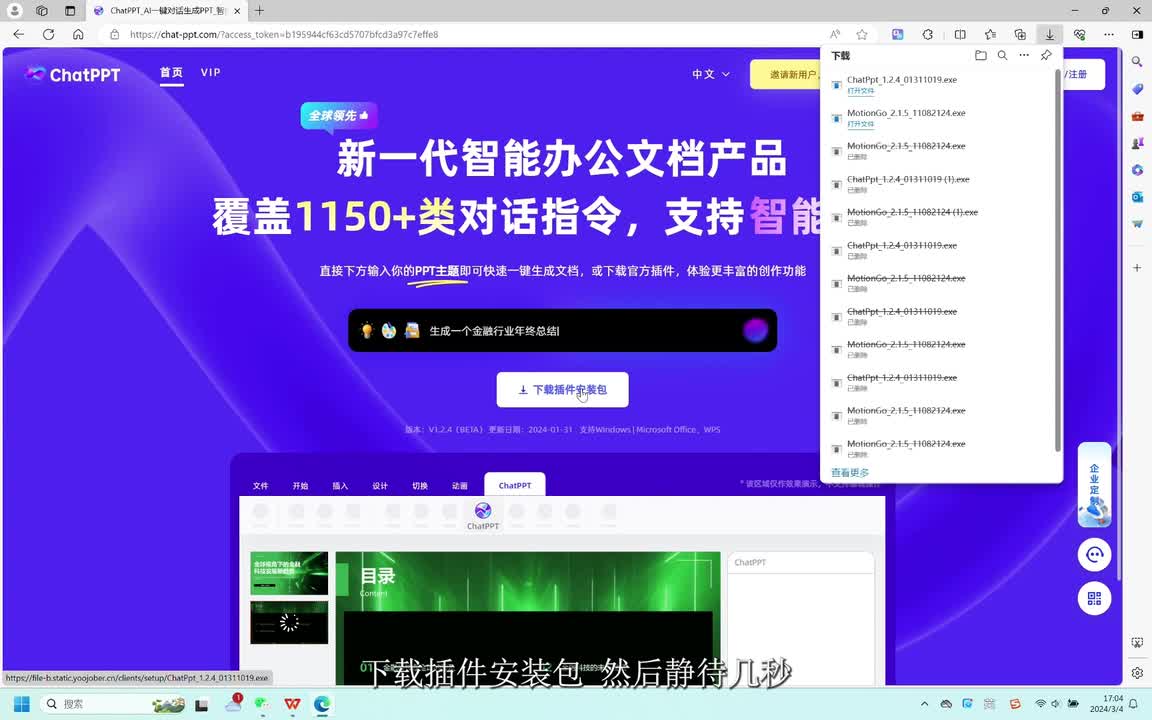Select the 首页 navigation tab
1152x720 pixels.
tap(171, 73)
